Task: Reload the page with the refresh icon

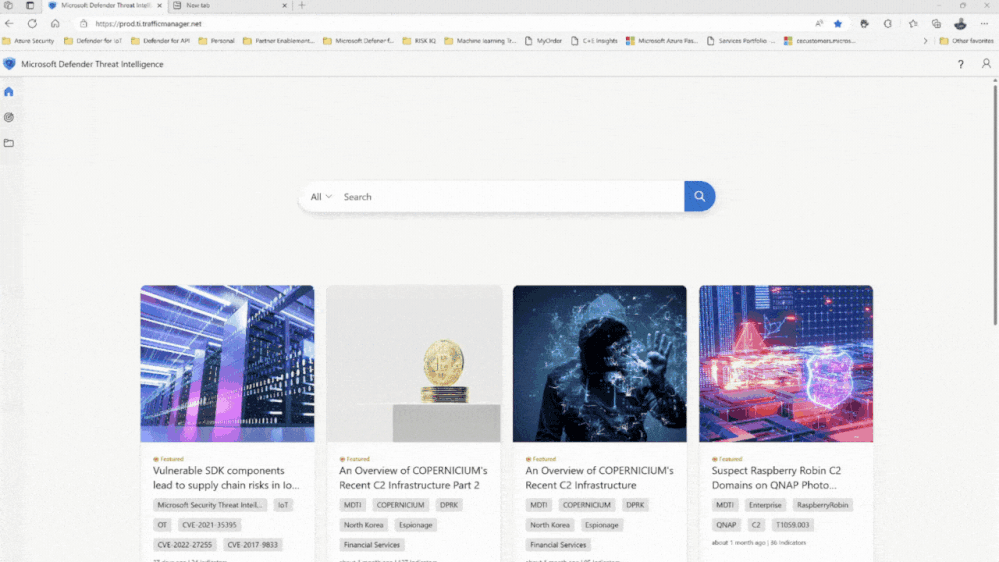Action: pyautogui.click(x=32, y=24)
